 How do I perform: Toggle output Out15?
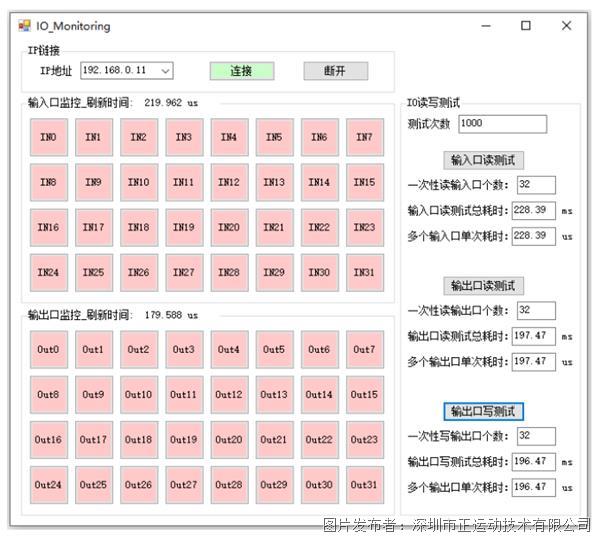click(365, 395)
